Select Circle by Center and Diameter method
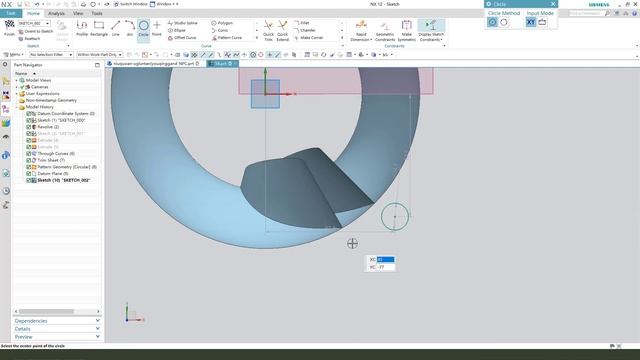 [492, 22]
